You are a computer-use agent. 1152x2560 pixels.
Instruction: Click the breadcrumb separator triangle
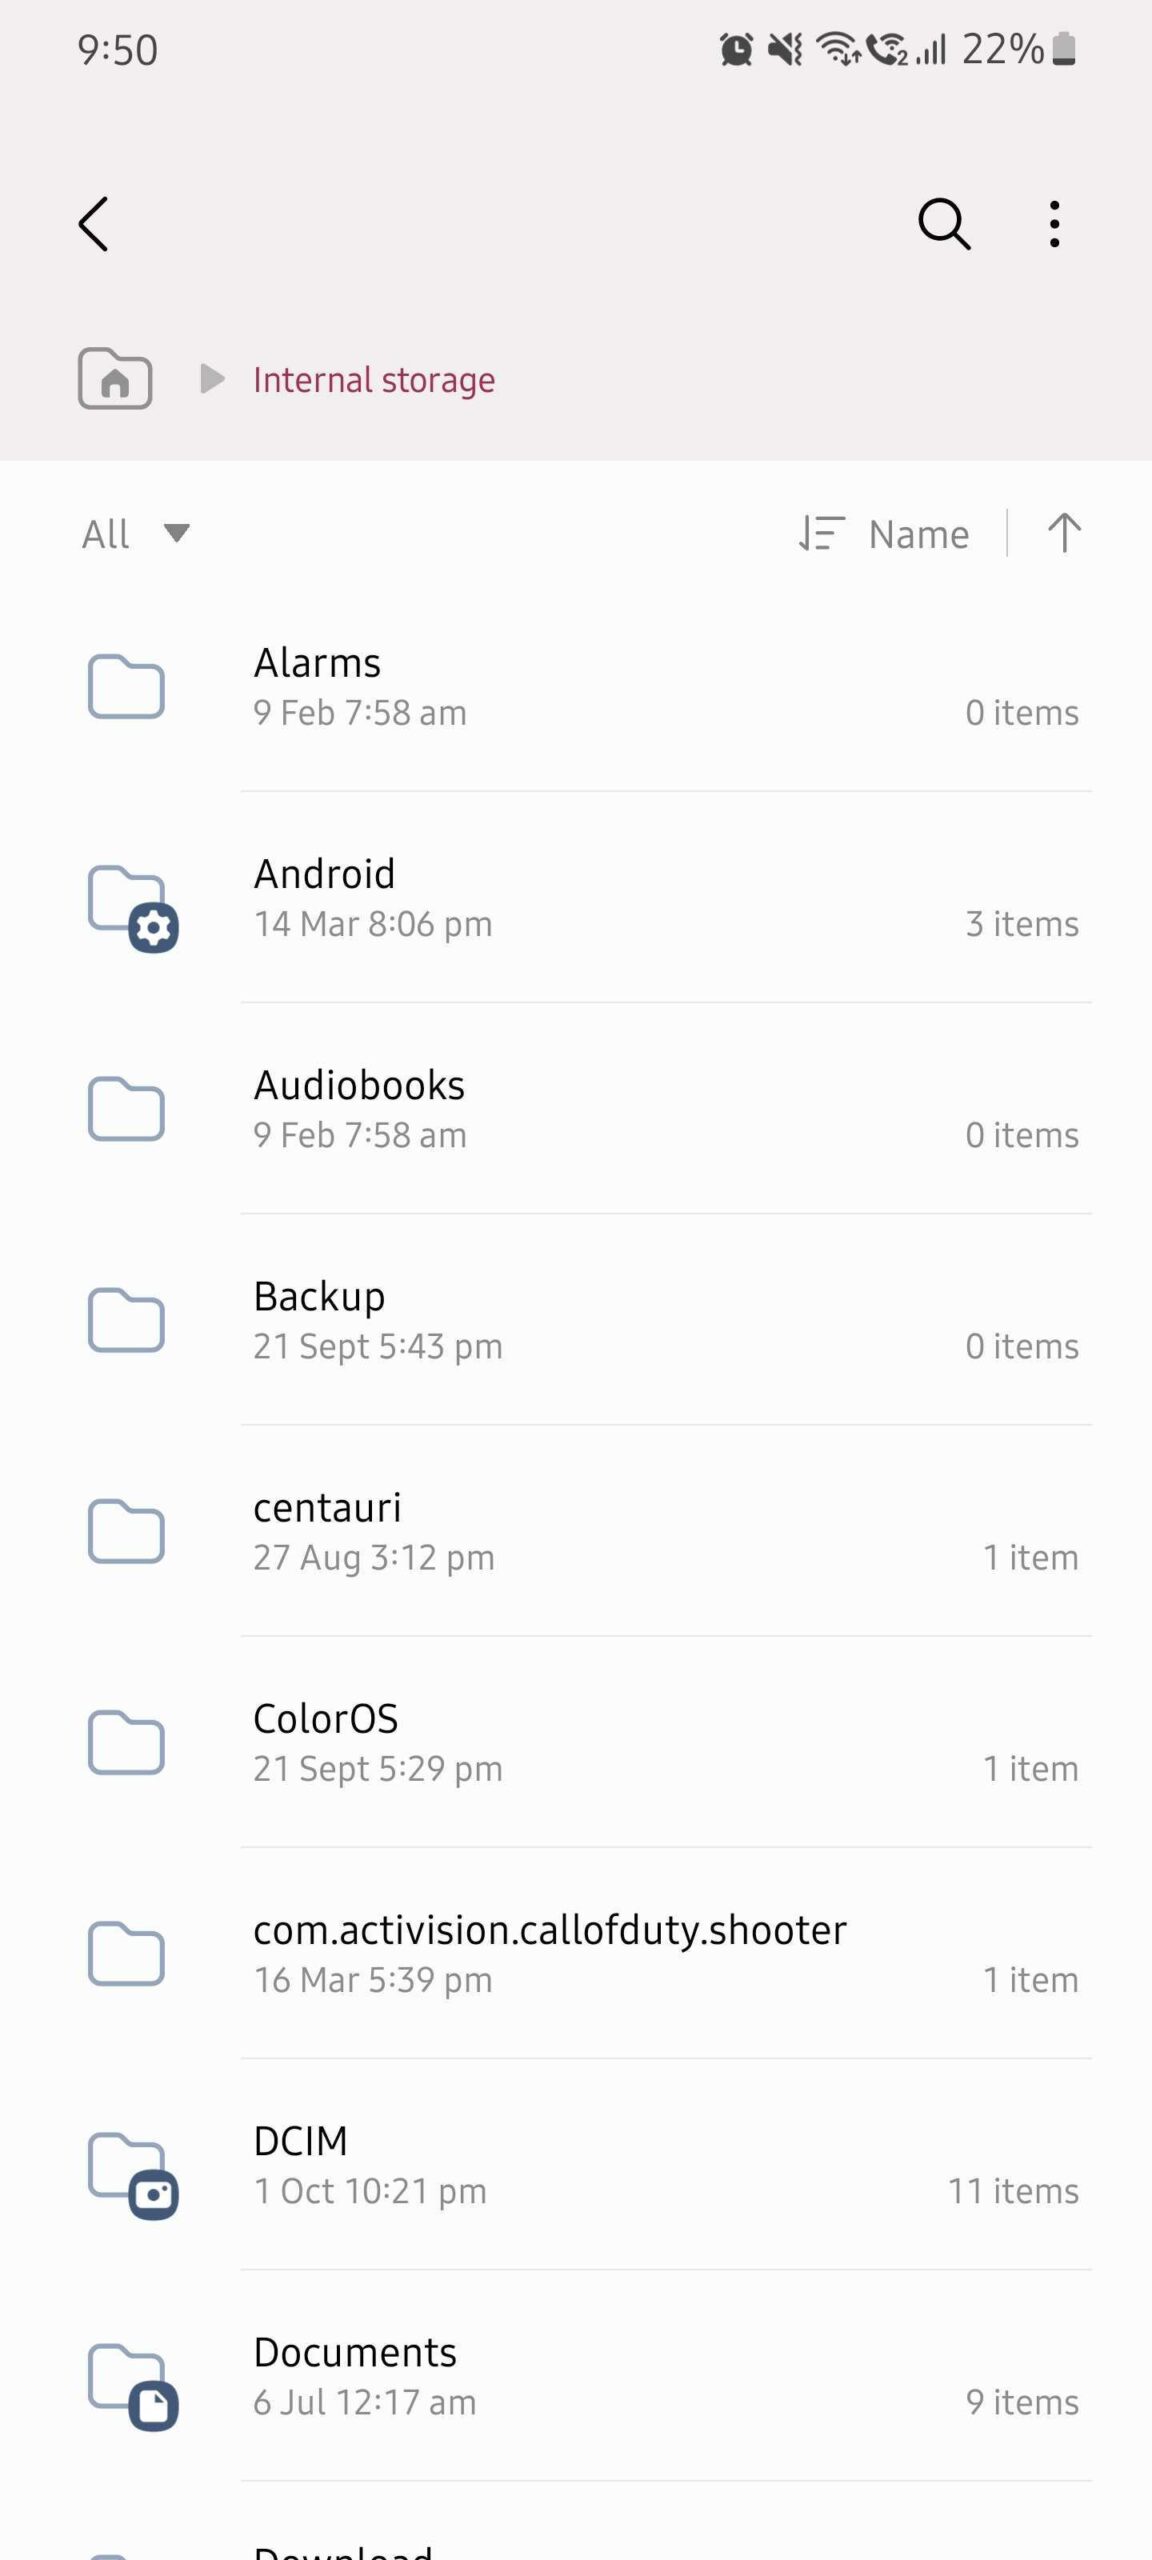point(211,379)
